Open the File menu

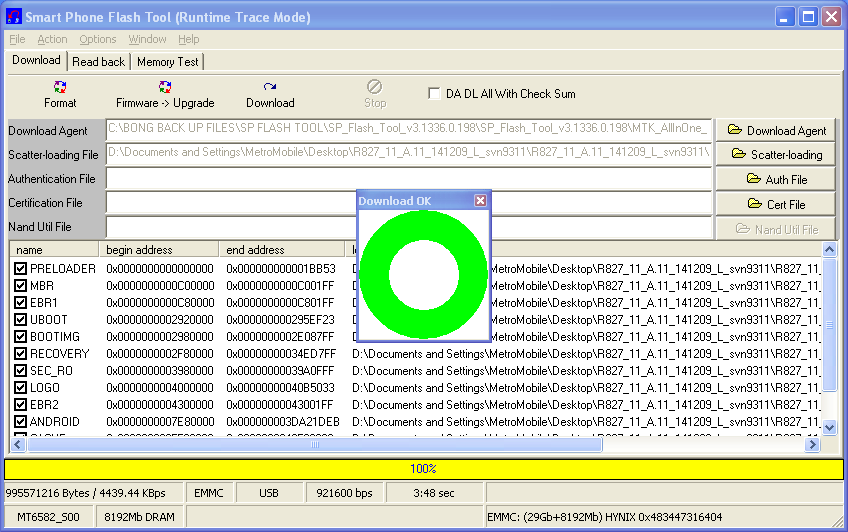click(17, 39)
